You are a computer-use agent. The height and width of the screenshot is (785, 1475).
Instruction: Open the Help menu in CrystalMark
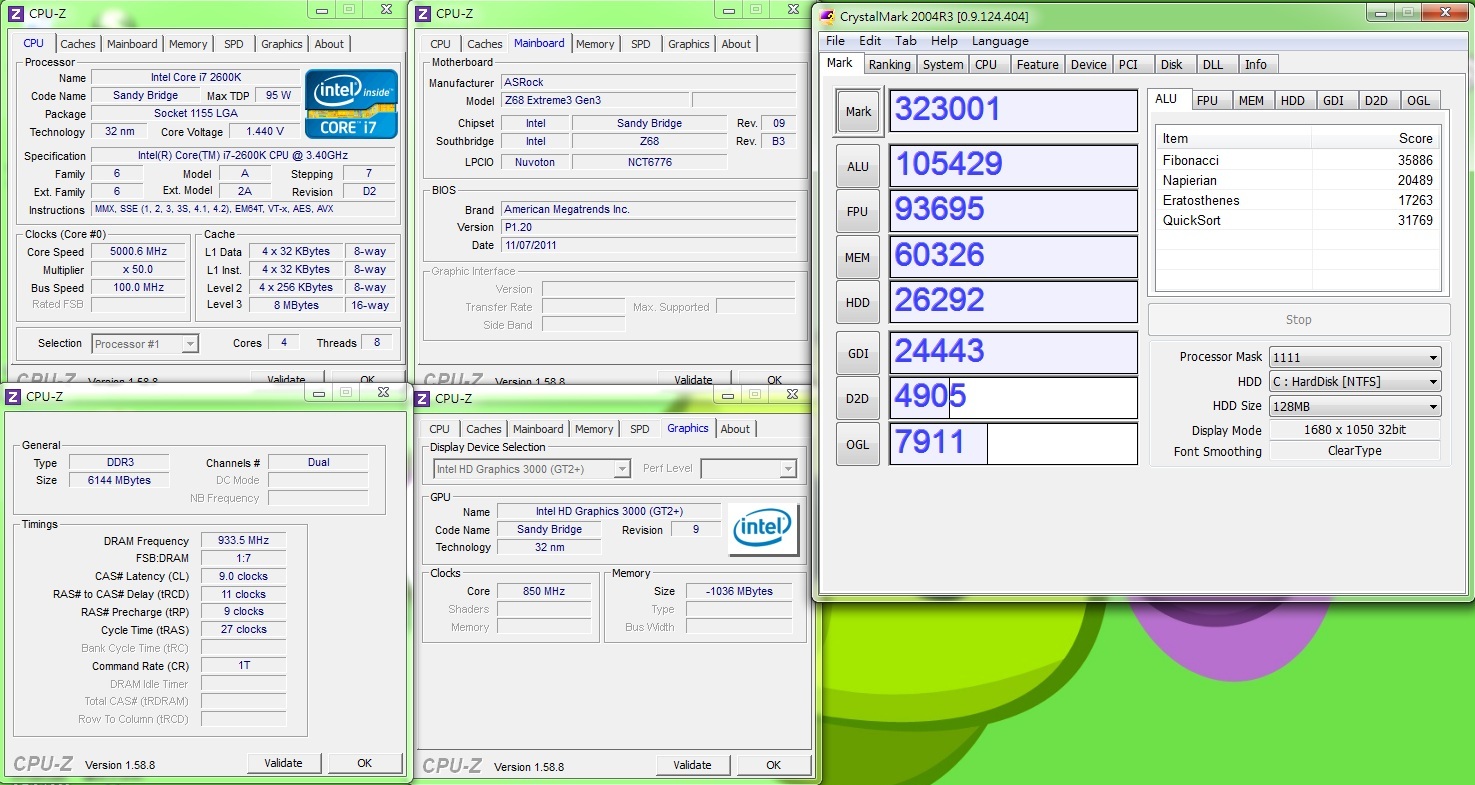point(944,41)
